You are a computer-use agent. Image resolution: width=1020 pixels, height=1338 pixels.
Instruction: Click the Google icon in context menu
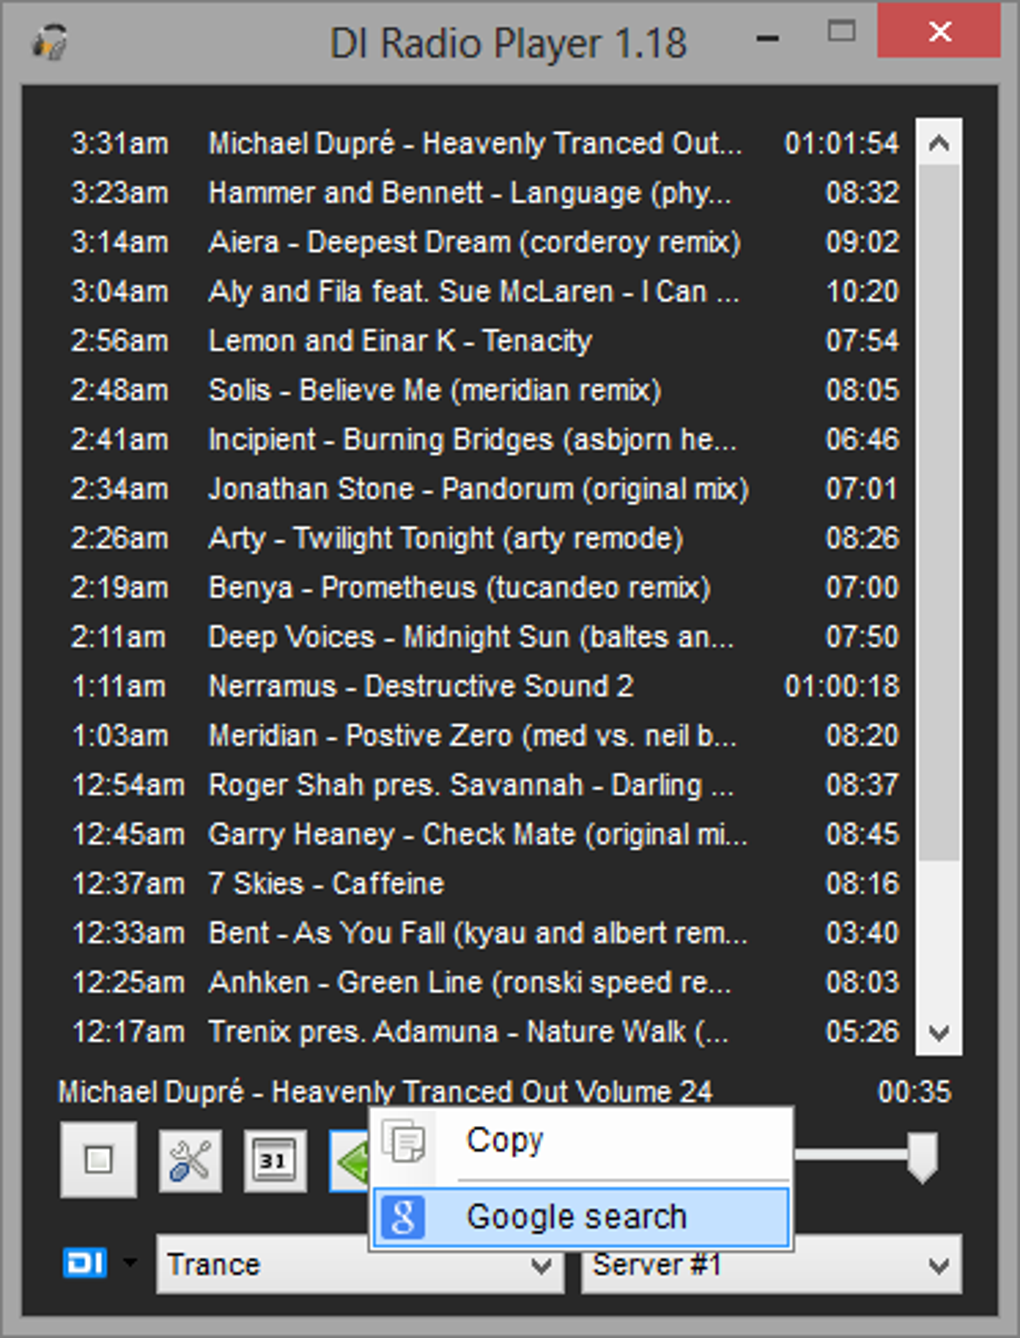(x=403, y=1217)
